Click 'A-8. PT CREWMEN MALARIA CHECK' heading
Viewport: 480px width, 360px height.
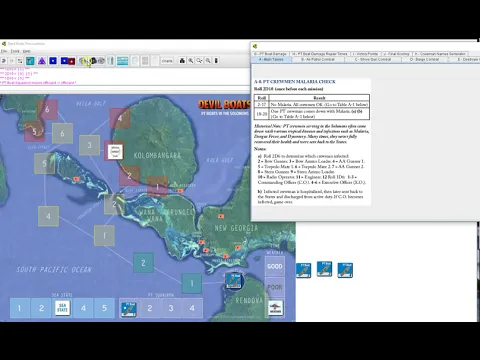(295, 81)
